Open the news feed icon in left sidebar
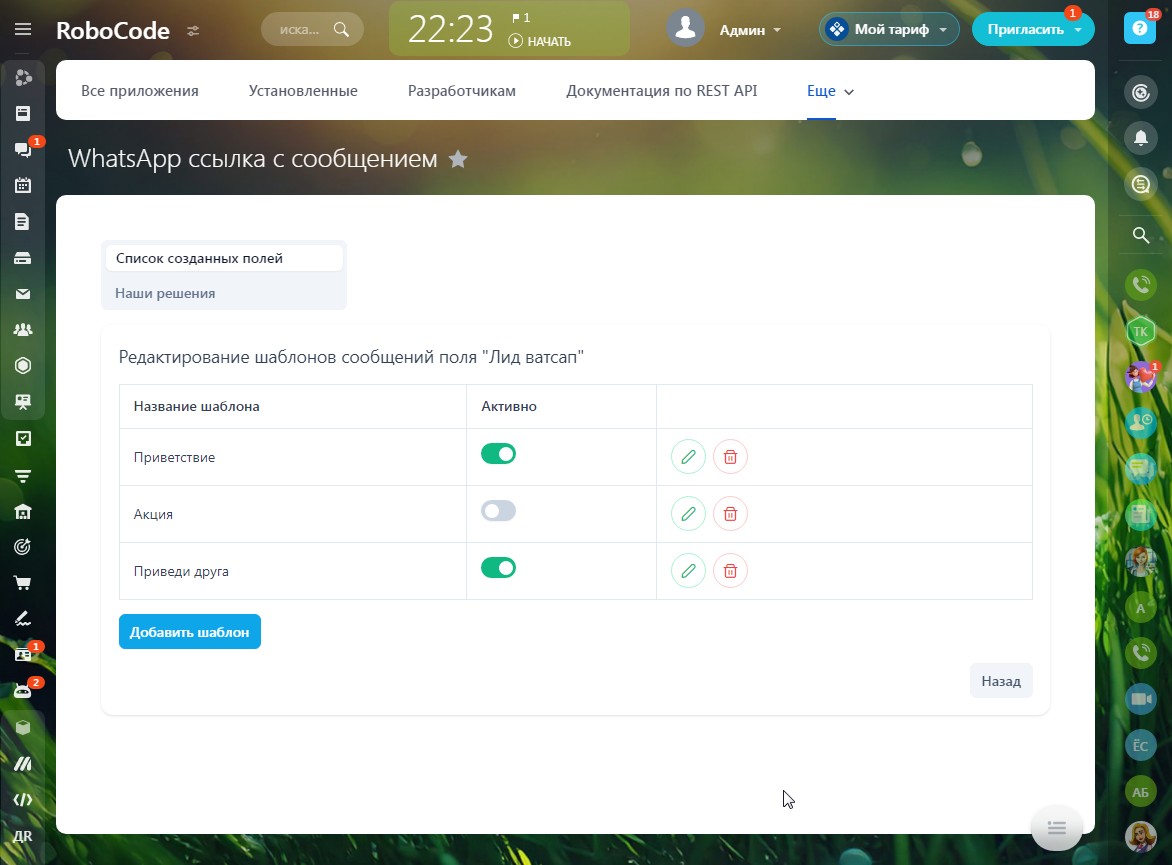The width and height of the screenshot is (1172, 865). pyautogui.click(x=23, y=113)
